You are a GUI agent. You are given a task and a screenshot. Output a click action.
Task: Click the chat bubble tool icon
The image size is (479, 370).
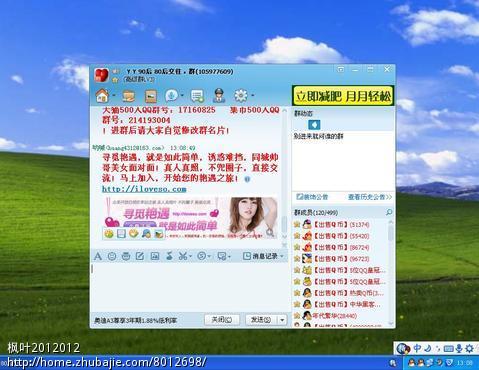(221, 256)
